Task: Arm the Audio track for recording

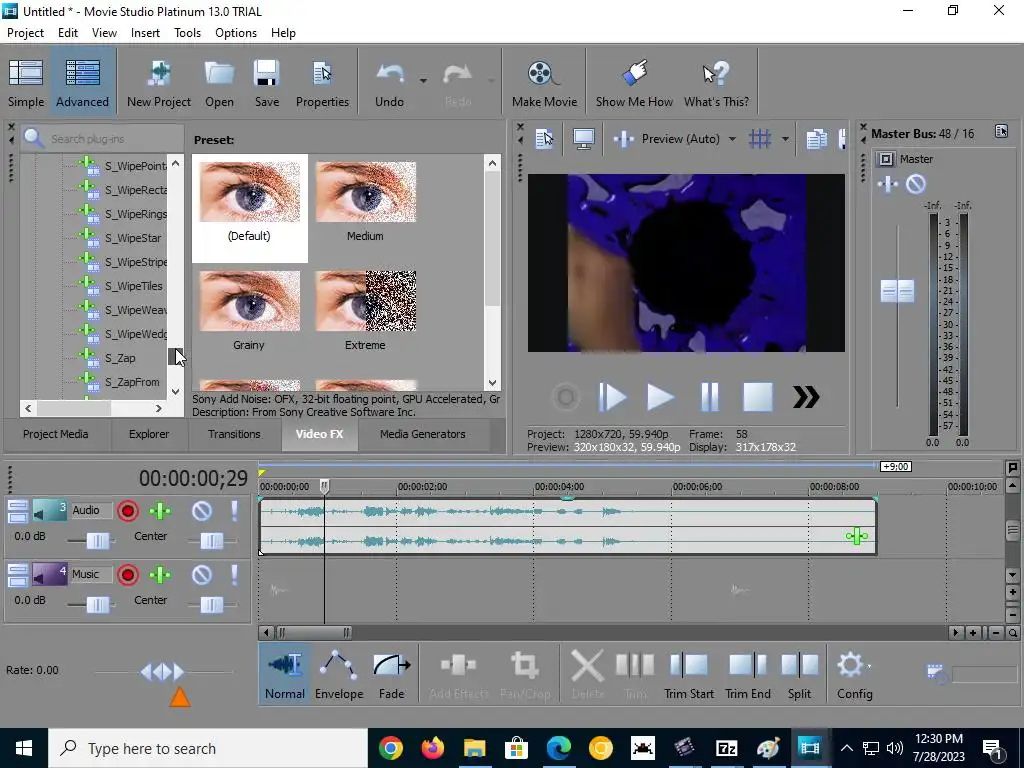Action: 128,511
